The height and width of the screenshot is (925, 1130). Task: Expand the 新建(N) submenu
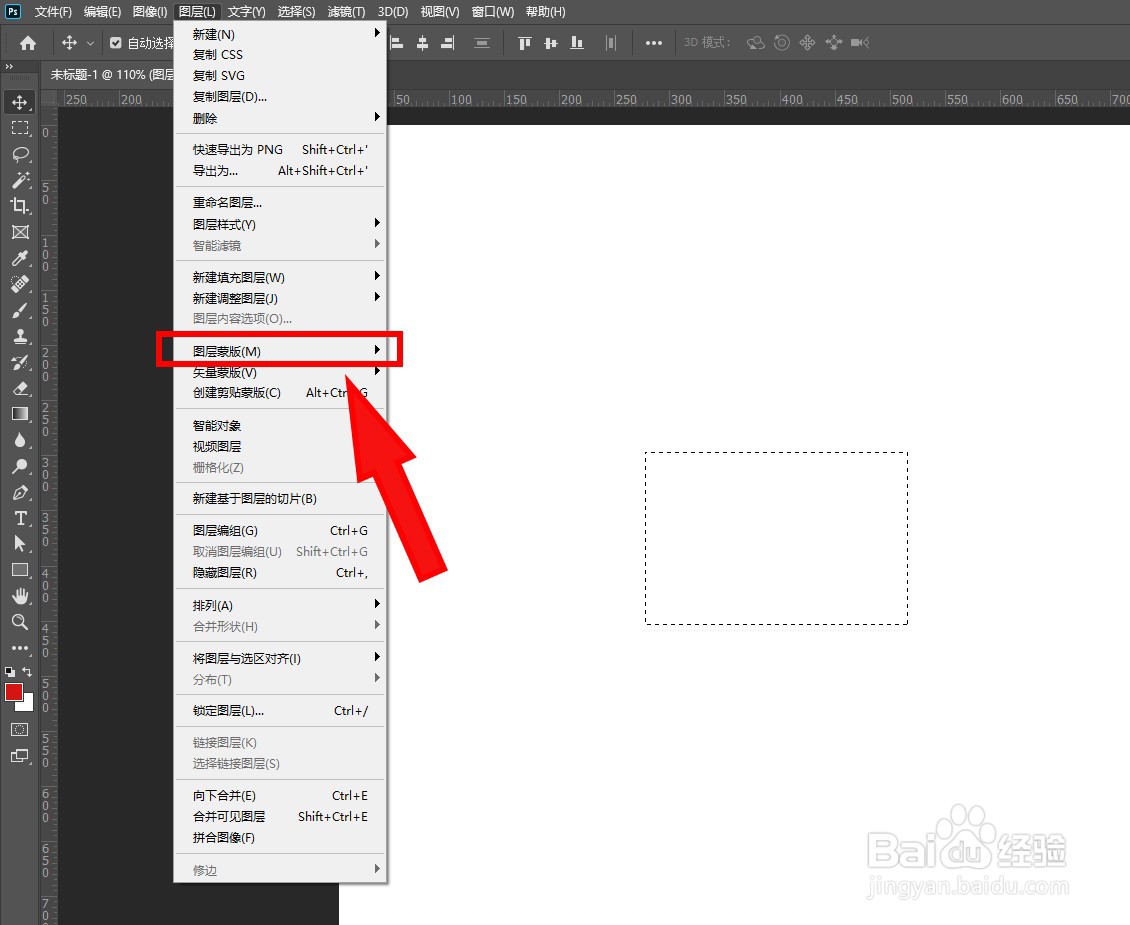click(x=280, y=34)
